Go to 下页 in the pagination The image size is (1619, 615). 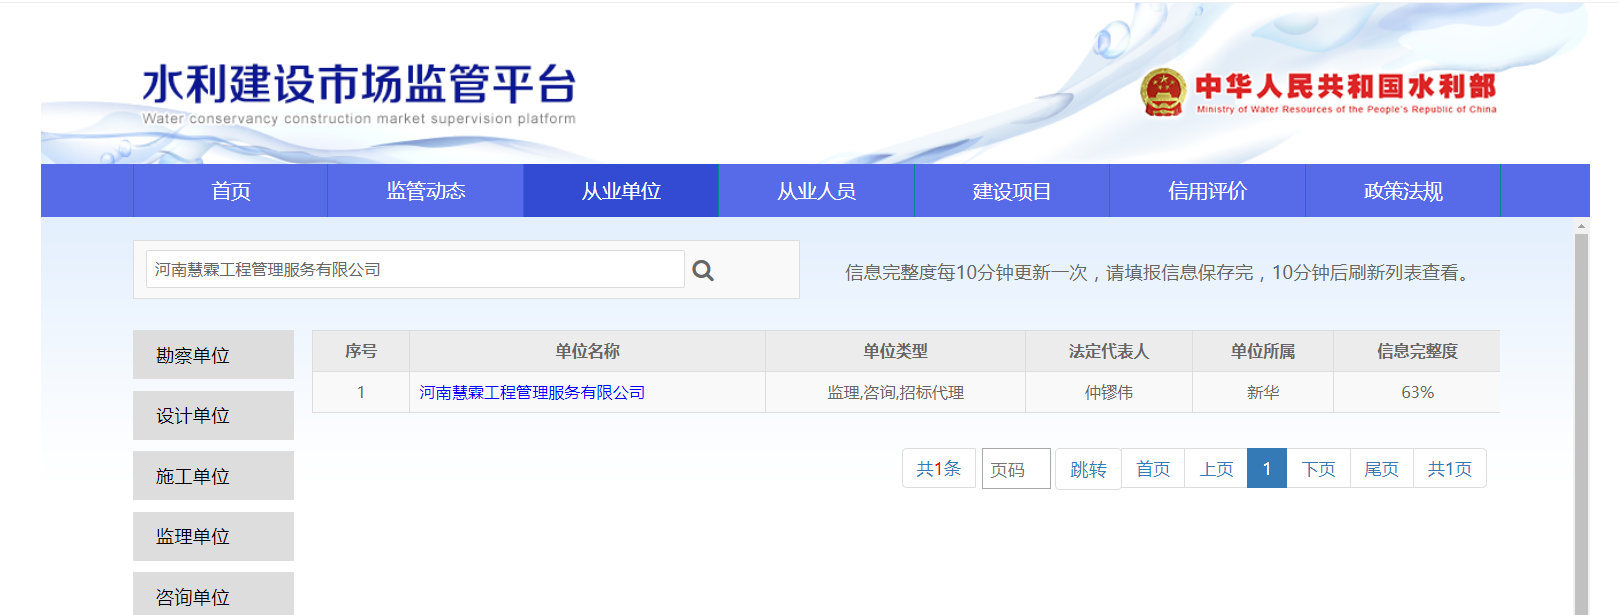(1318, 469)
